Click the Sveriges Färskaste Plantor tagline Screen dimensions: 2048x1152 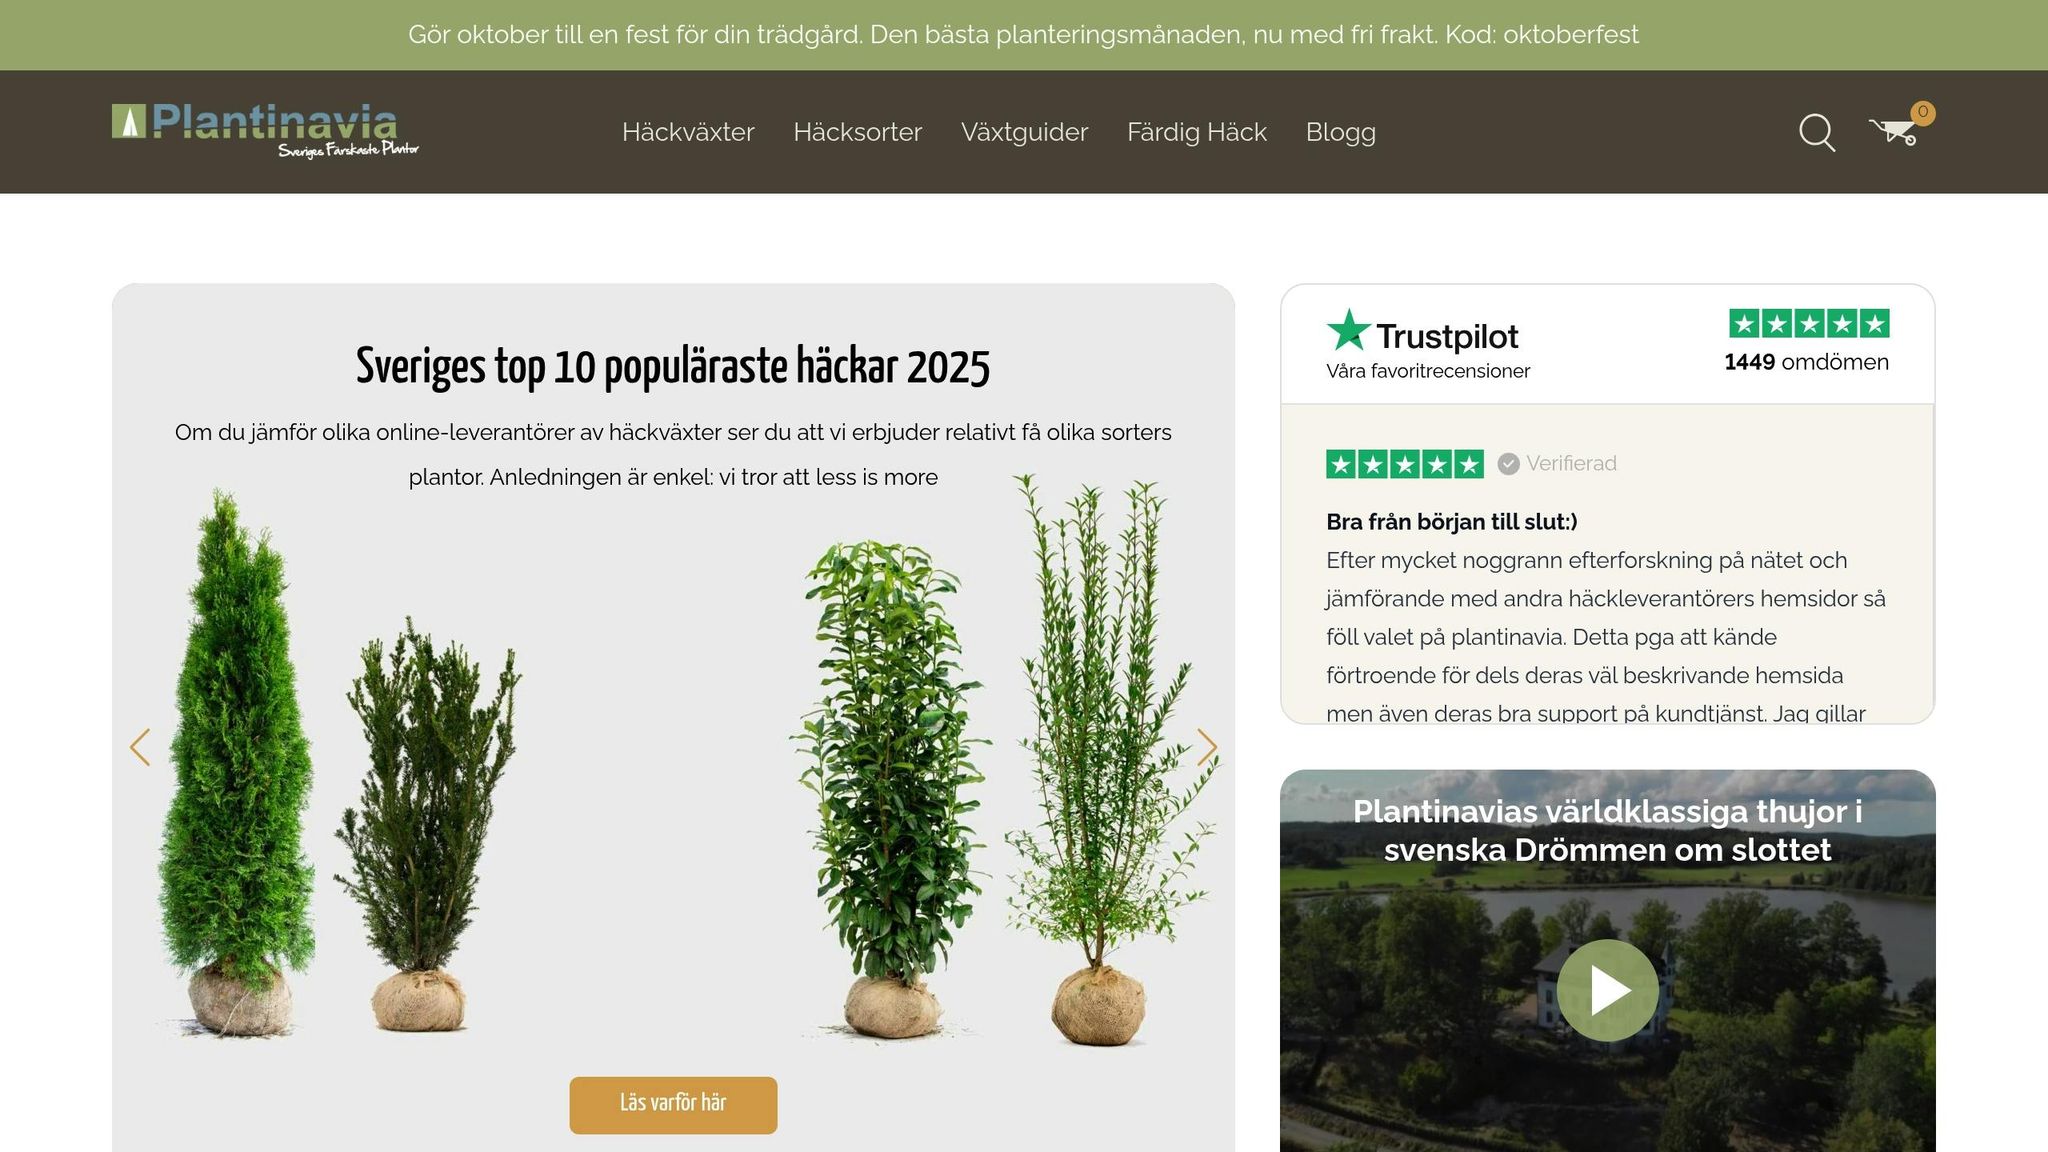click(348, 150)
